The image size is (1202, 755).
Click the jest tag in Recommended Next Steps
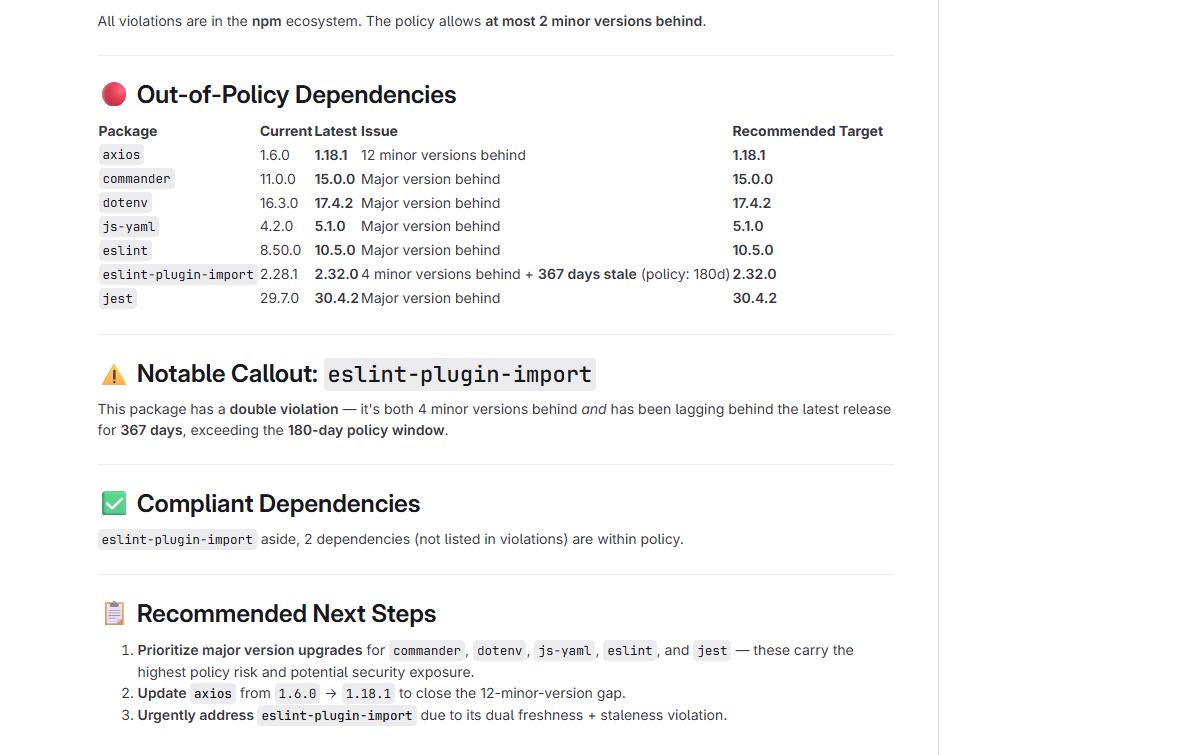712,650
